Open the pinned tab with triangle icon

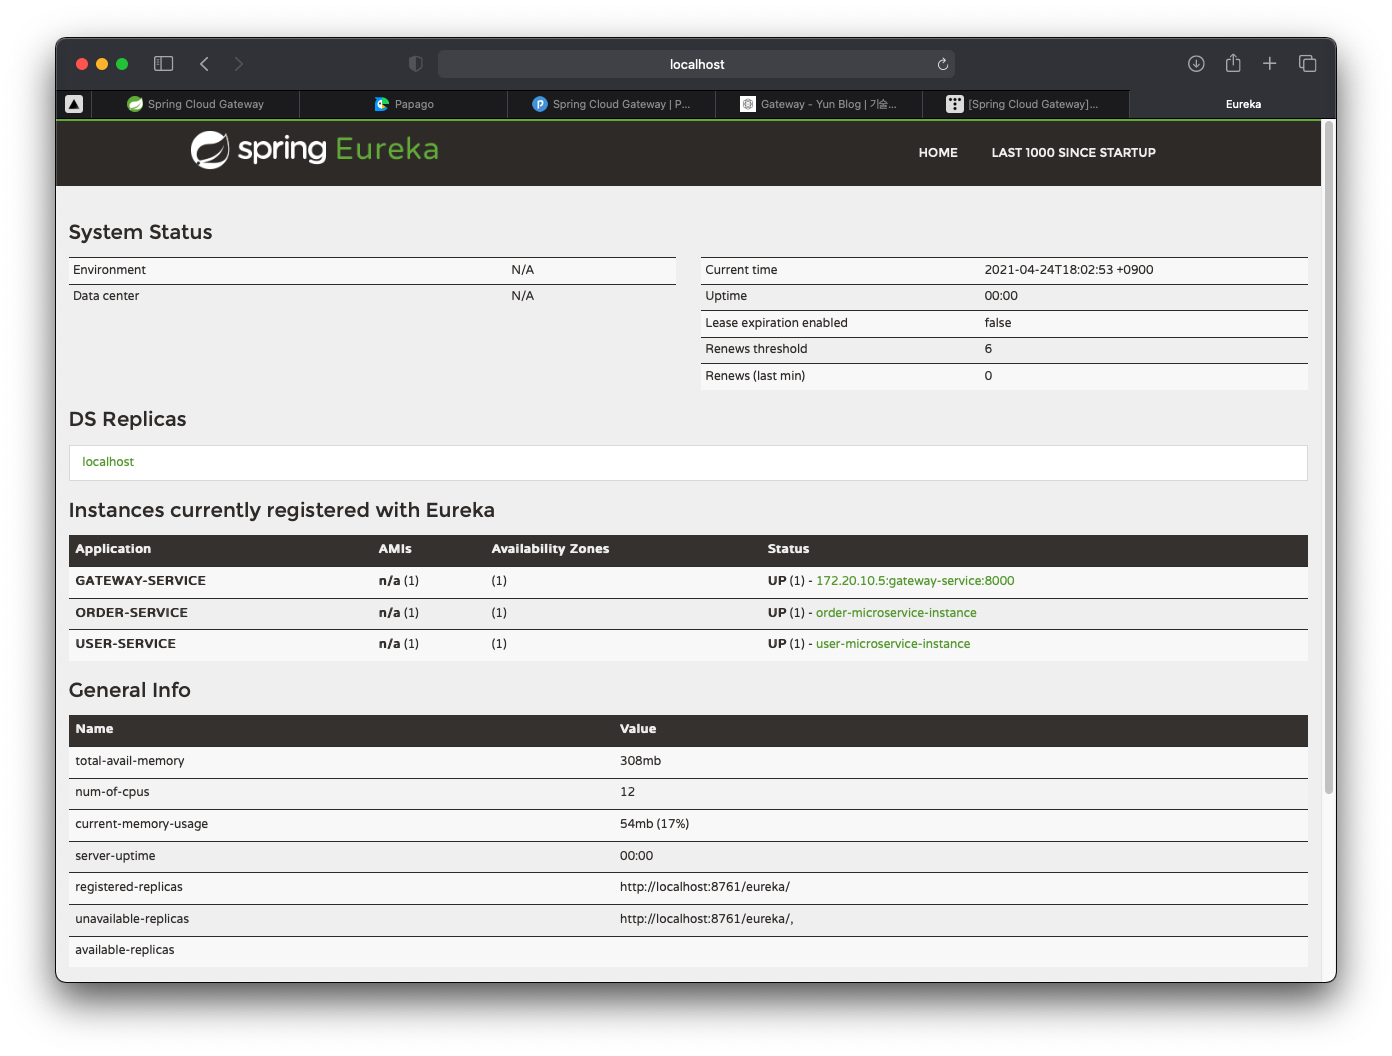coord(74,104)
